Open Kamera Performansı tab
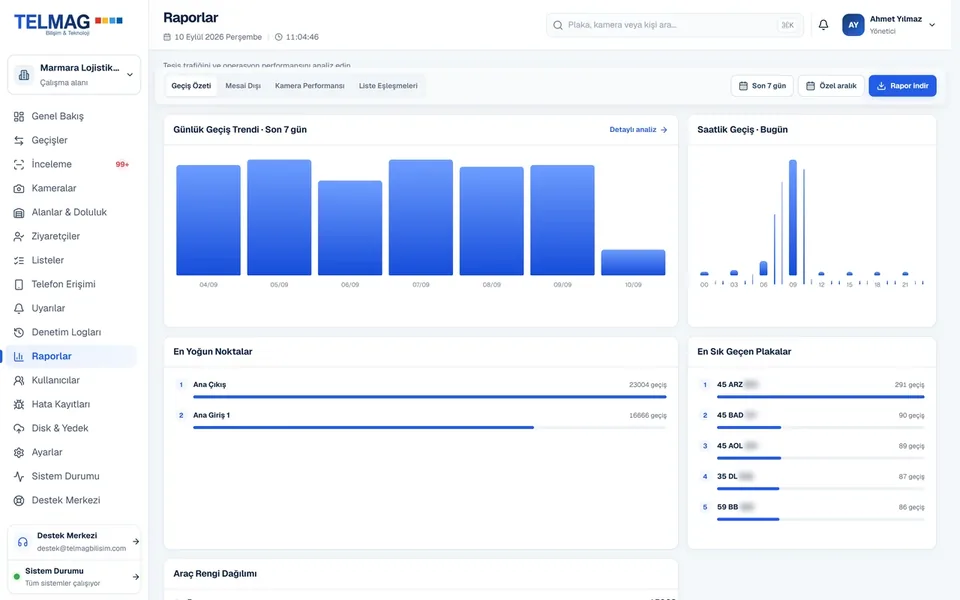Screen dimensions: 960x600 point(310,86)
